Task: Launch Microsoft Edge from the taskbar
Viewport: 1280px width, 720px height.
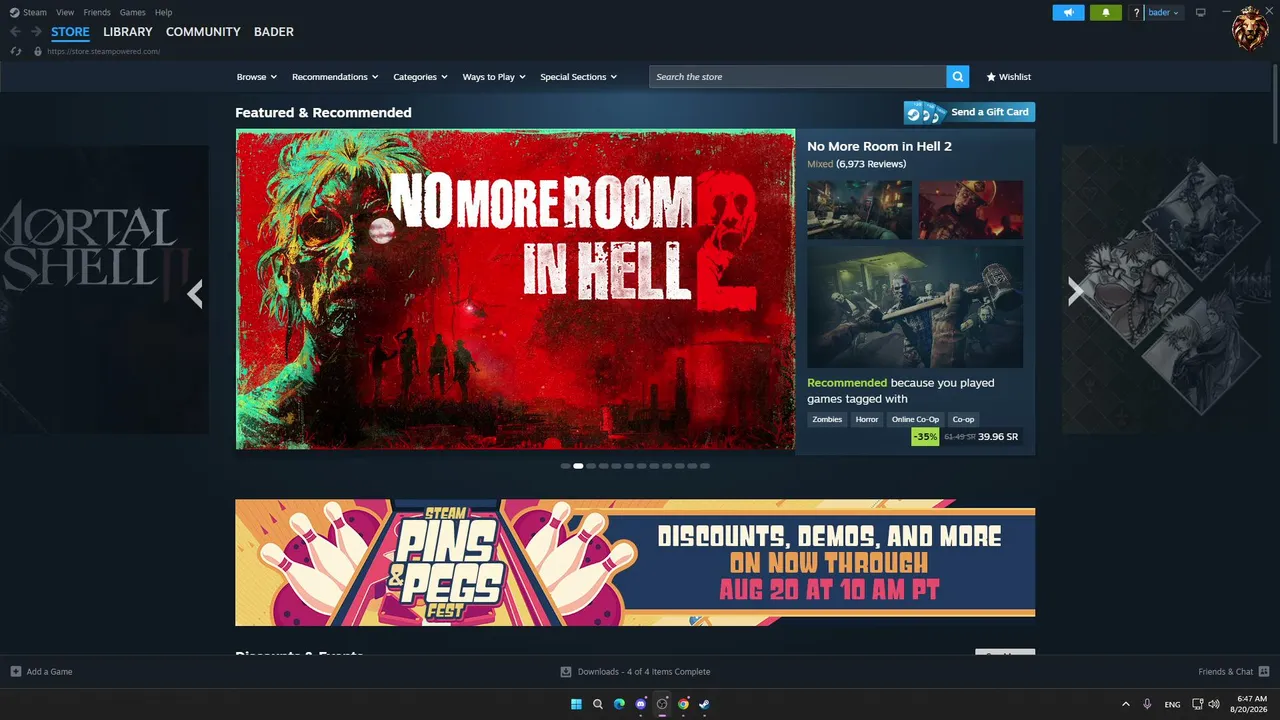Action: (619, 704)
